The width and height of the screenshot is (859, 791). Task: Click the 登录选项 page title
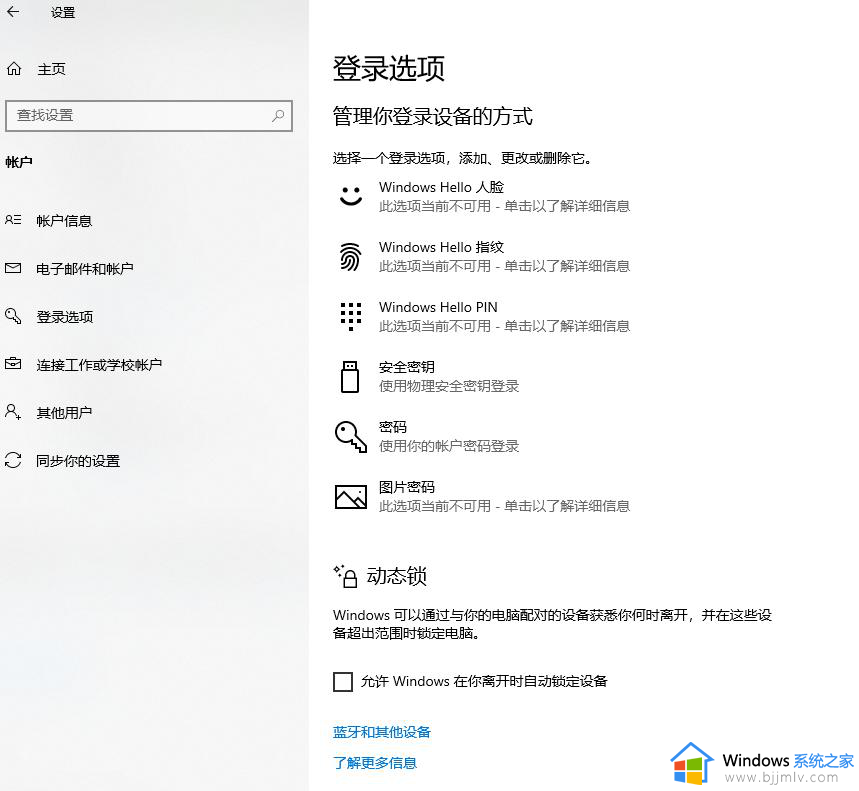pyautogui.click(x=389, y=68)
